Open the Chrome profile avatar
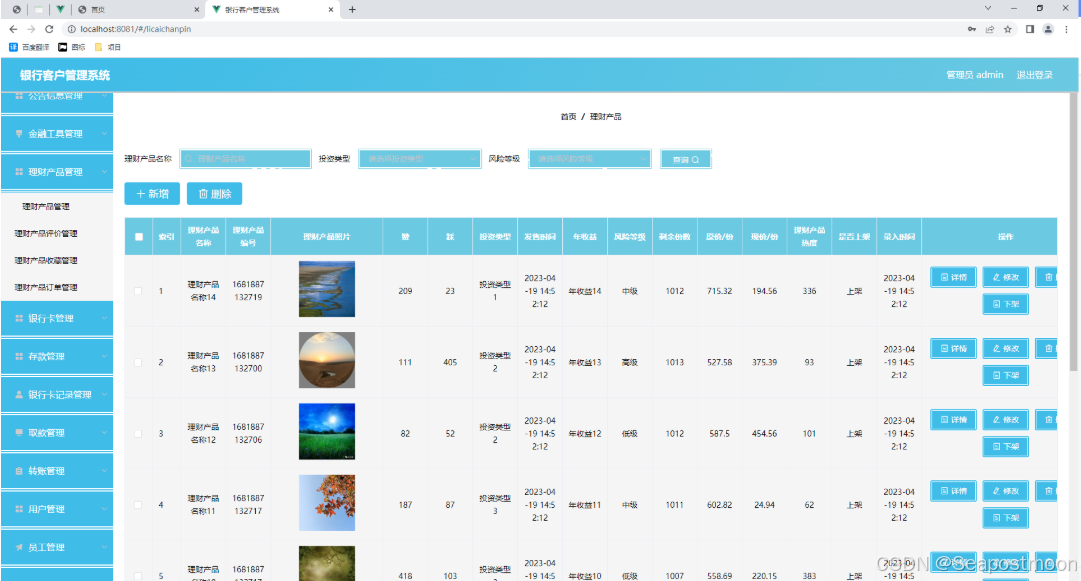Viewport: 1081px width, 581px height. pyautogui.click(x=1048, y=29)
